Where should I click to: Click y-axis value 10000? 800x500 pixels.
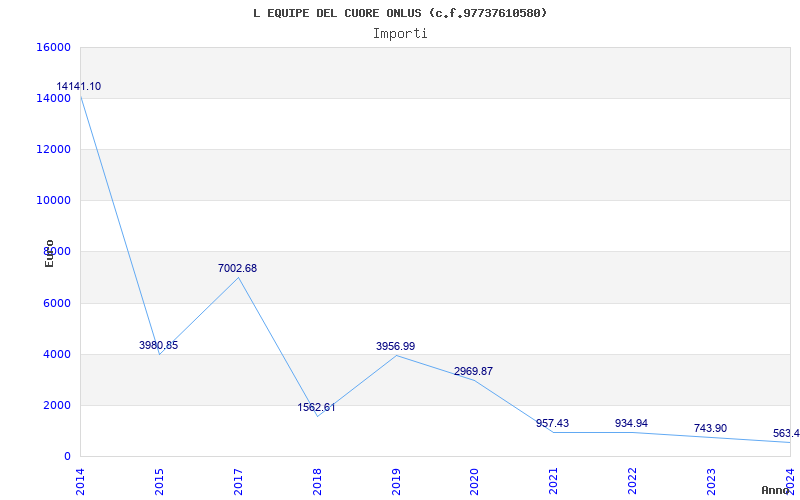pyautogui.click(x=53, y=201)
